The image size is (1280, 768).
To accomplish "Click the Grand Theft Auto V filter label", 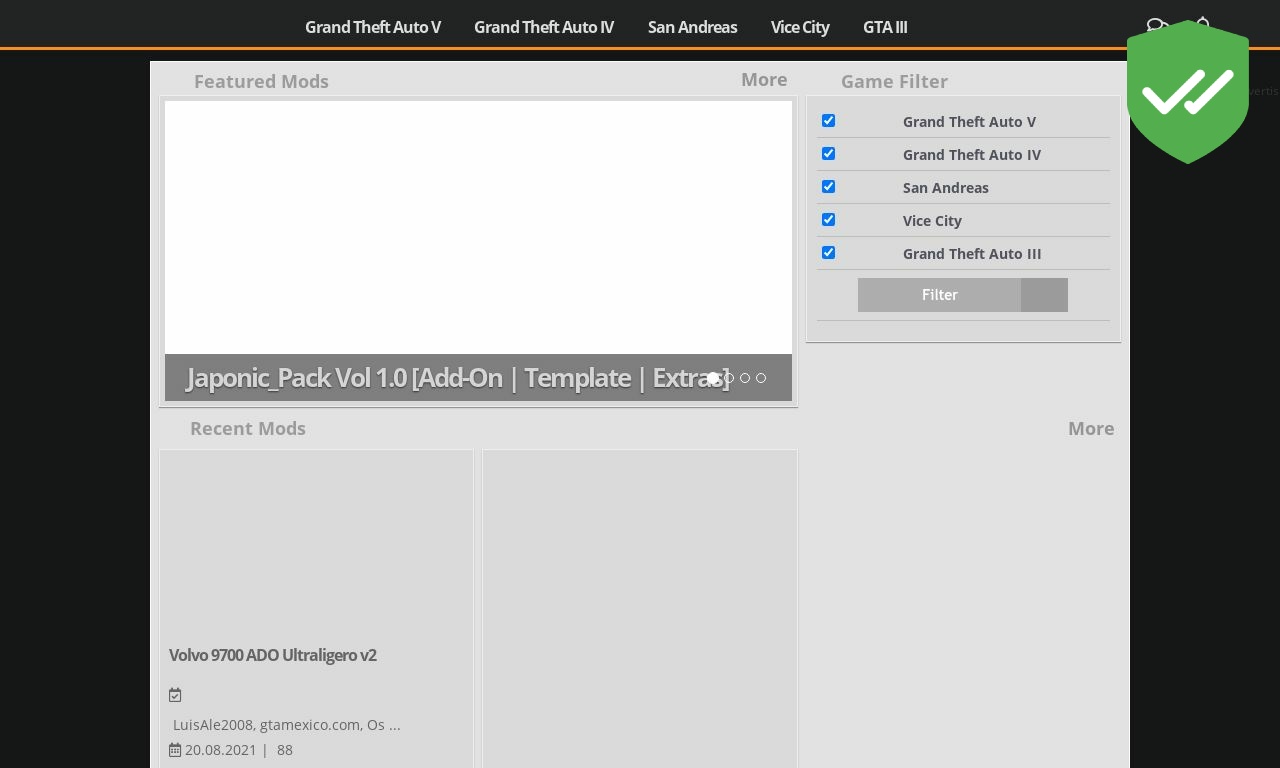I will click(969, 122).
